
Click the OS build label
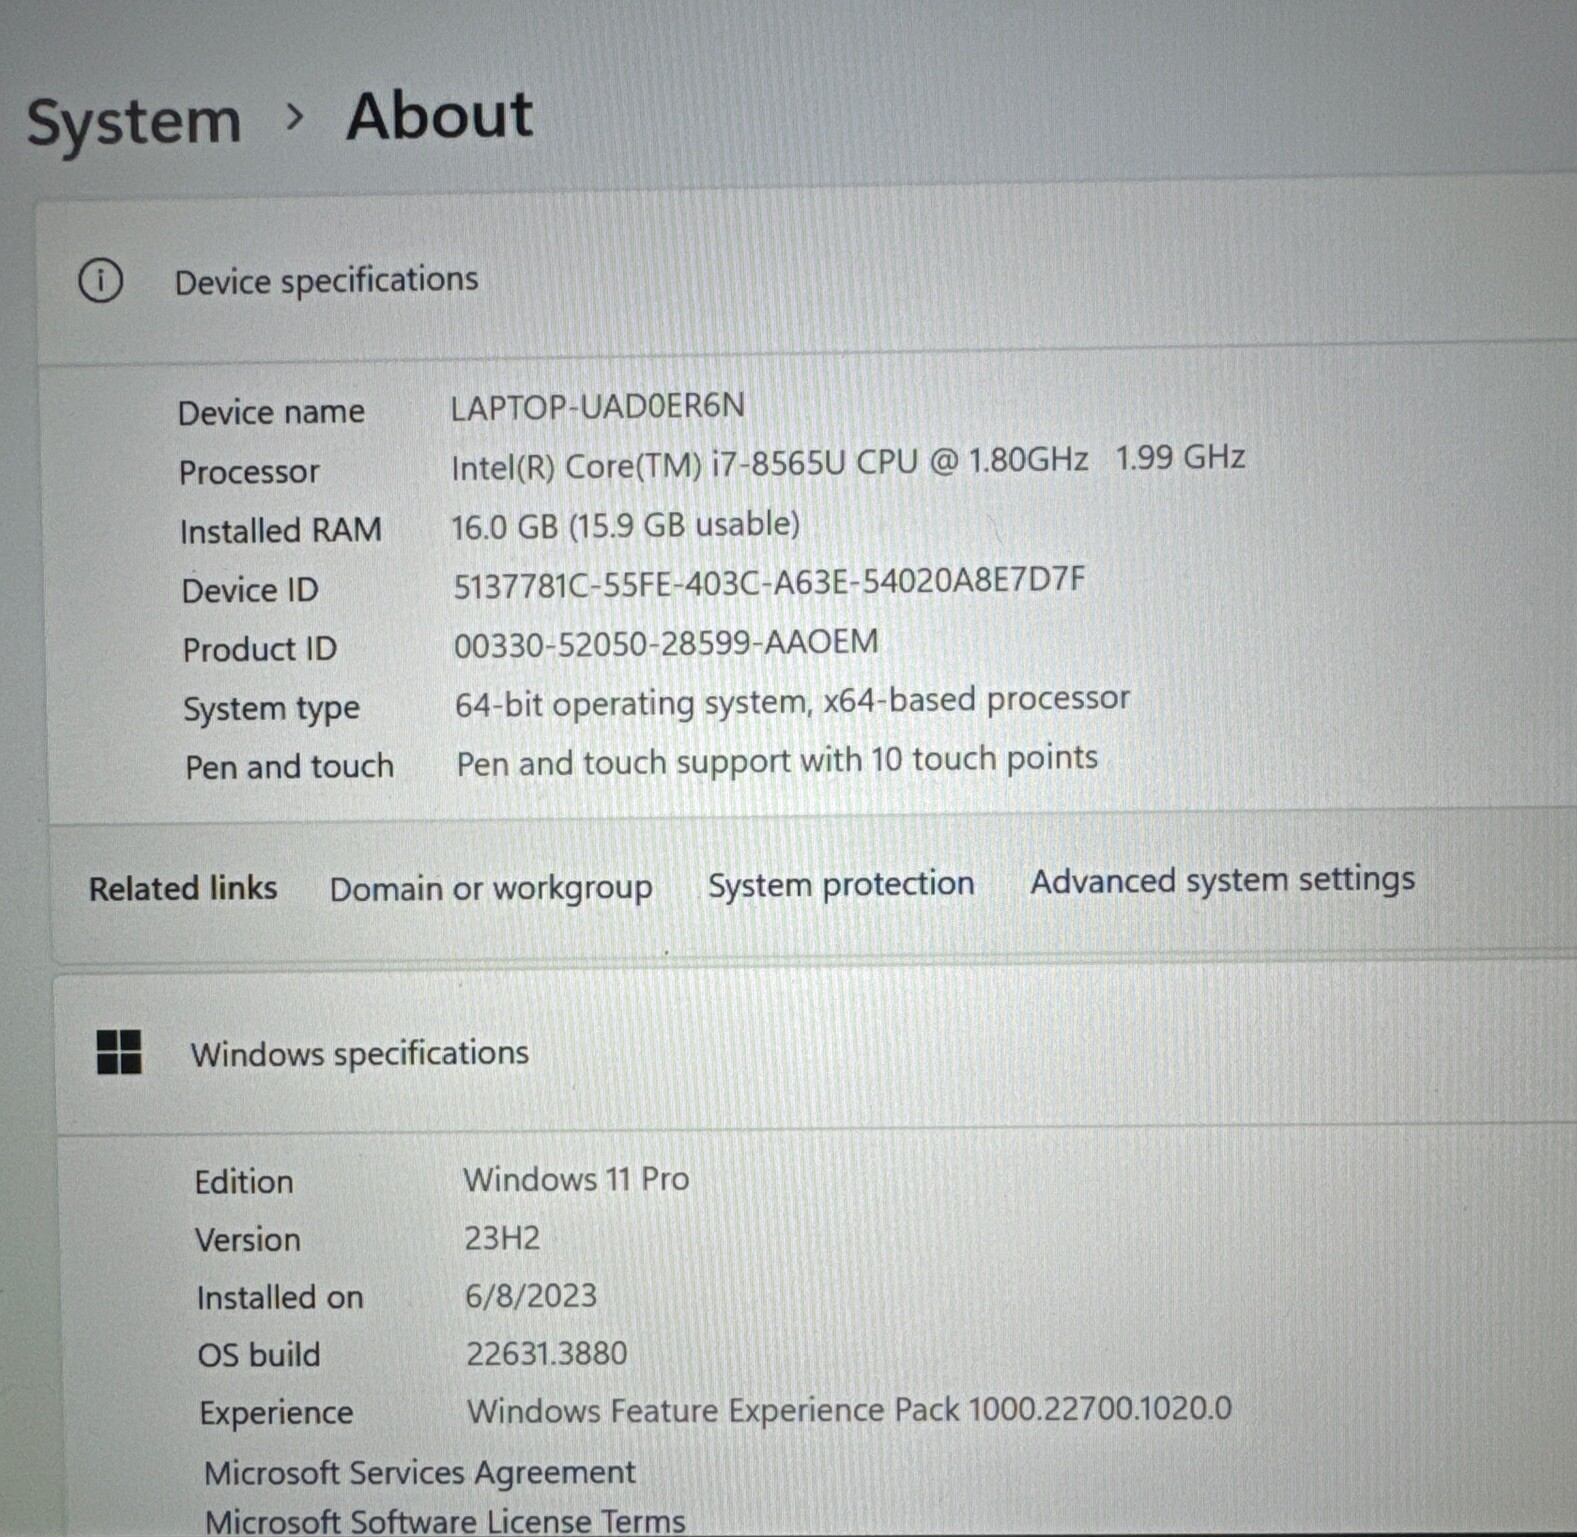coord(259,1355)
